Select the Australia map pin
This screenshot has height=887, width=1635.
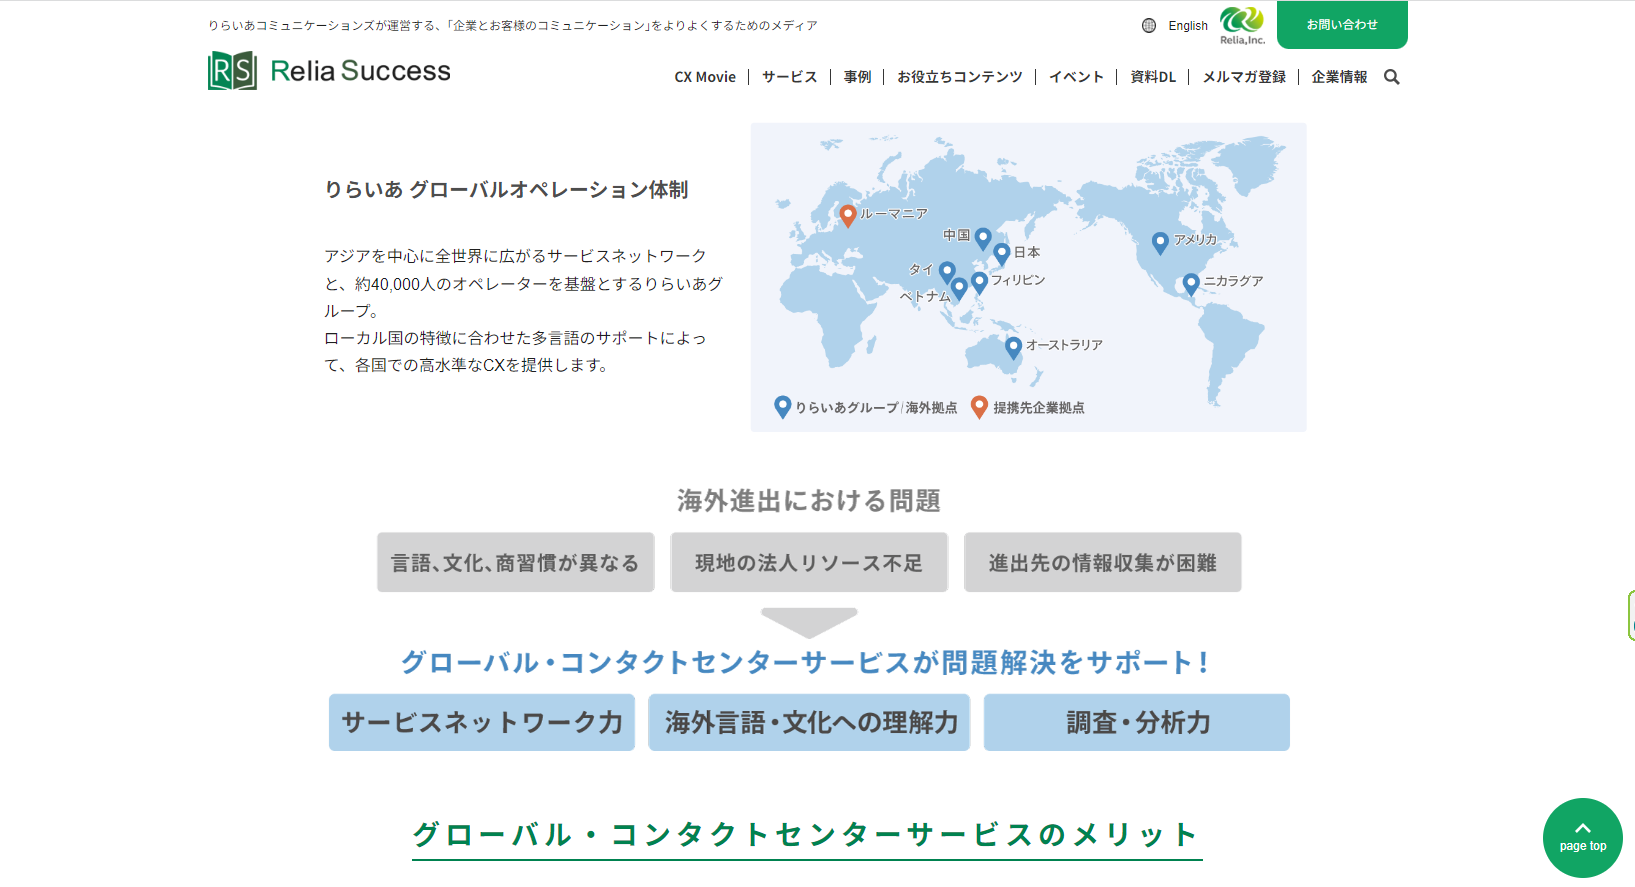pos(1014,347)
